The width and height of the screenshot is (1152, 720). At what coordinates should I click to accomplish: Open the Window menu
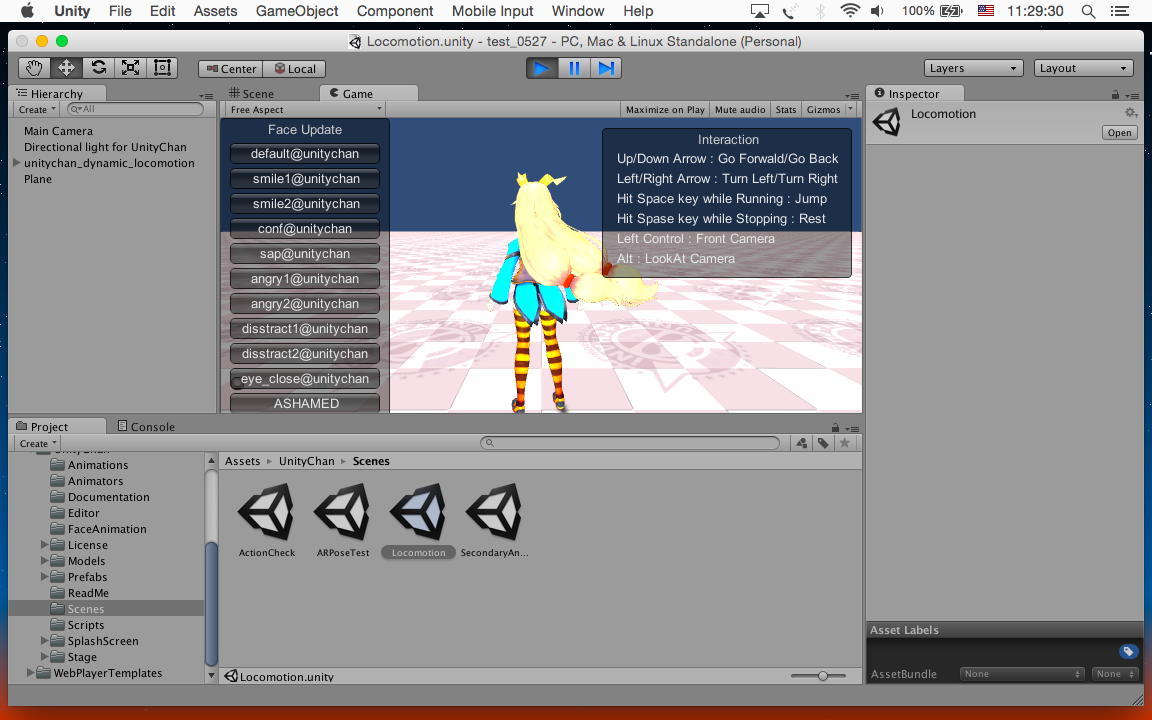(x=577, y=11)
